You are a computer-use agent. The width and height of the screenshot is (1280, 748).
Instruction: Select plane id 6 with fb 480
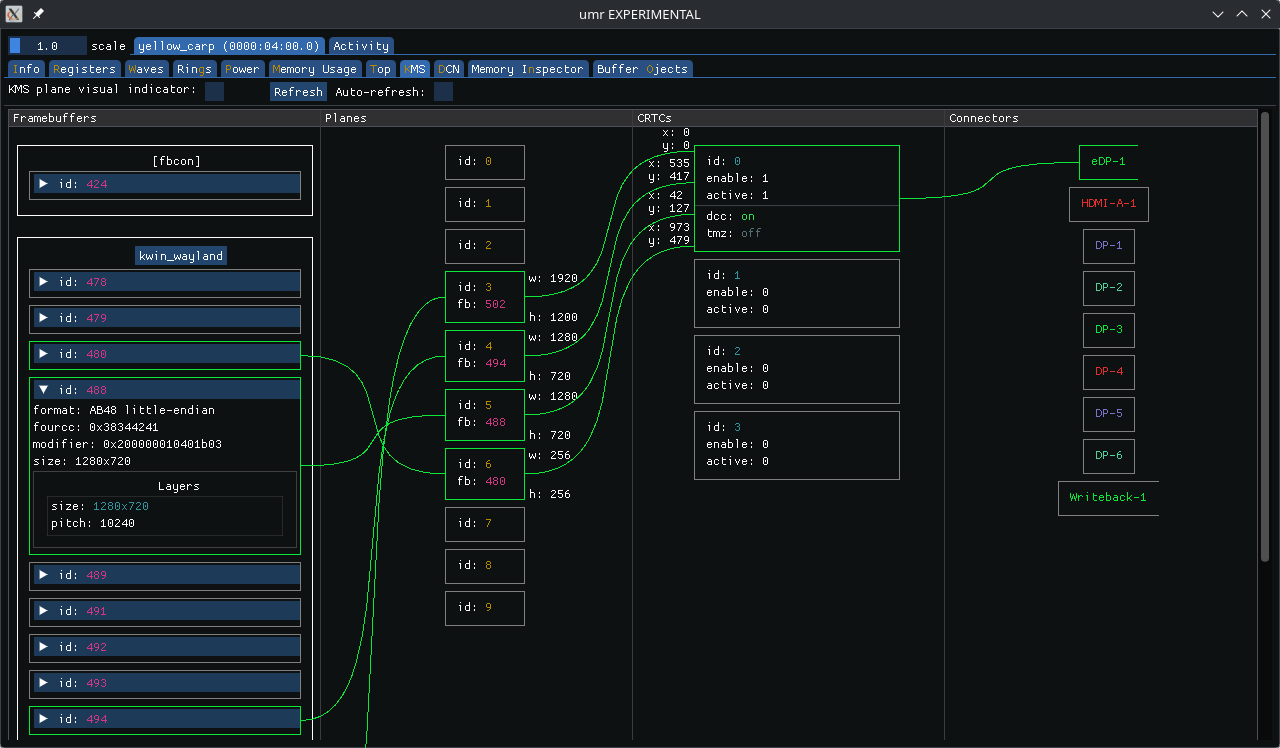485,473
